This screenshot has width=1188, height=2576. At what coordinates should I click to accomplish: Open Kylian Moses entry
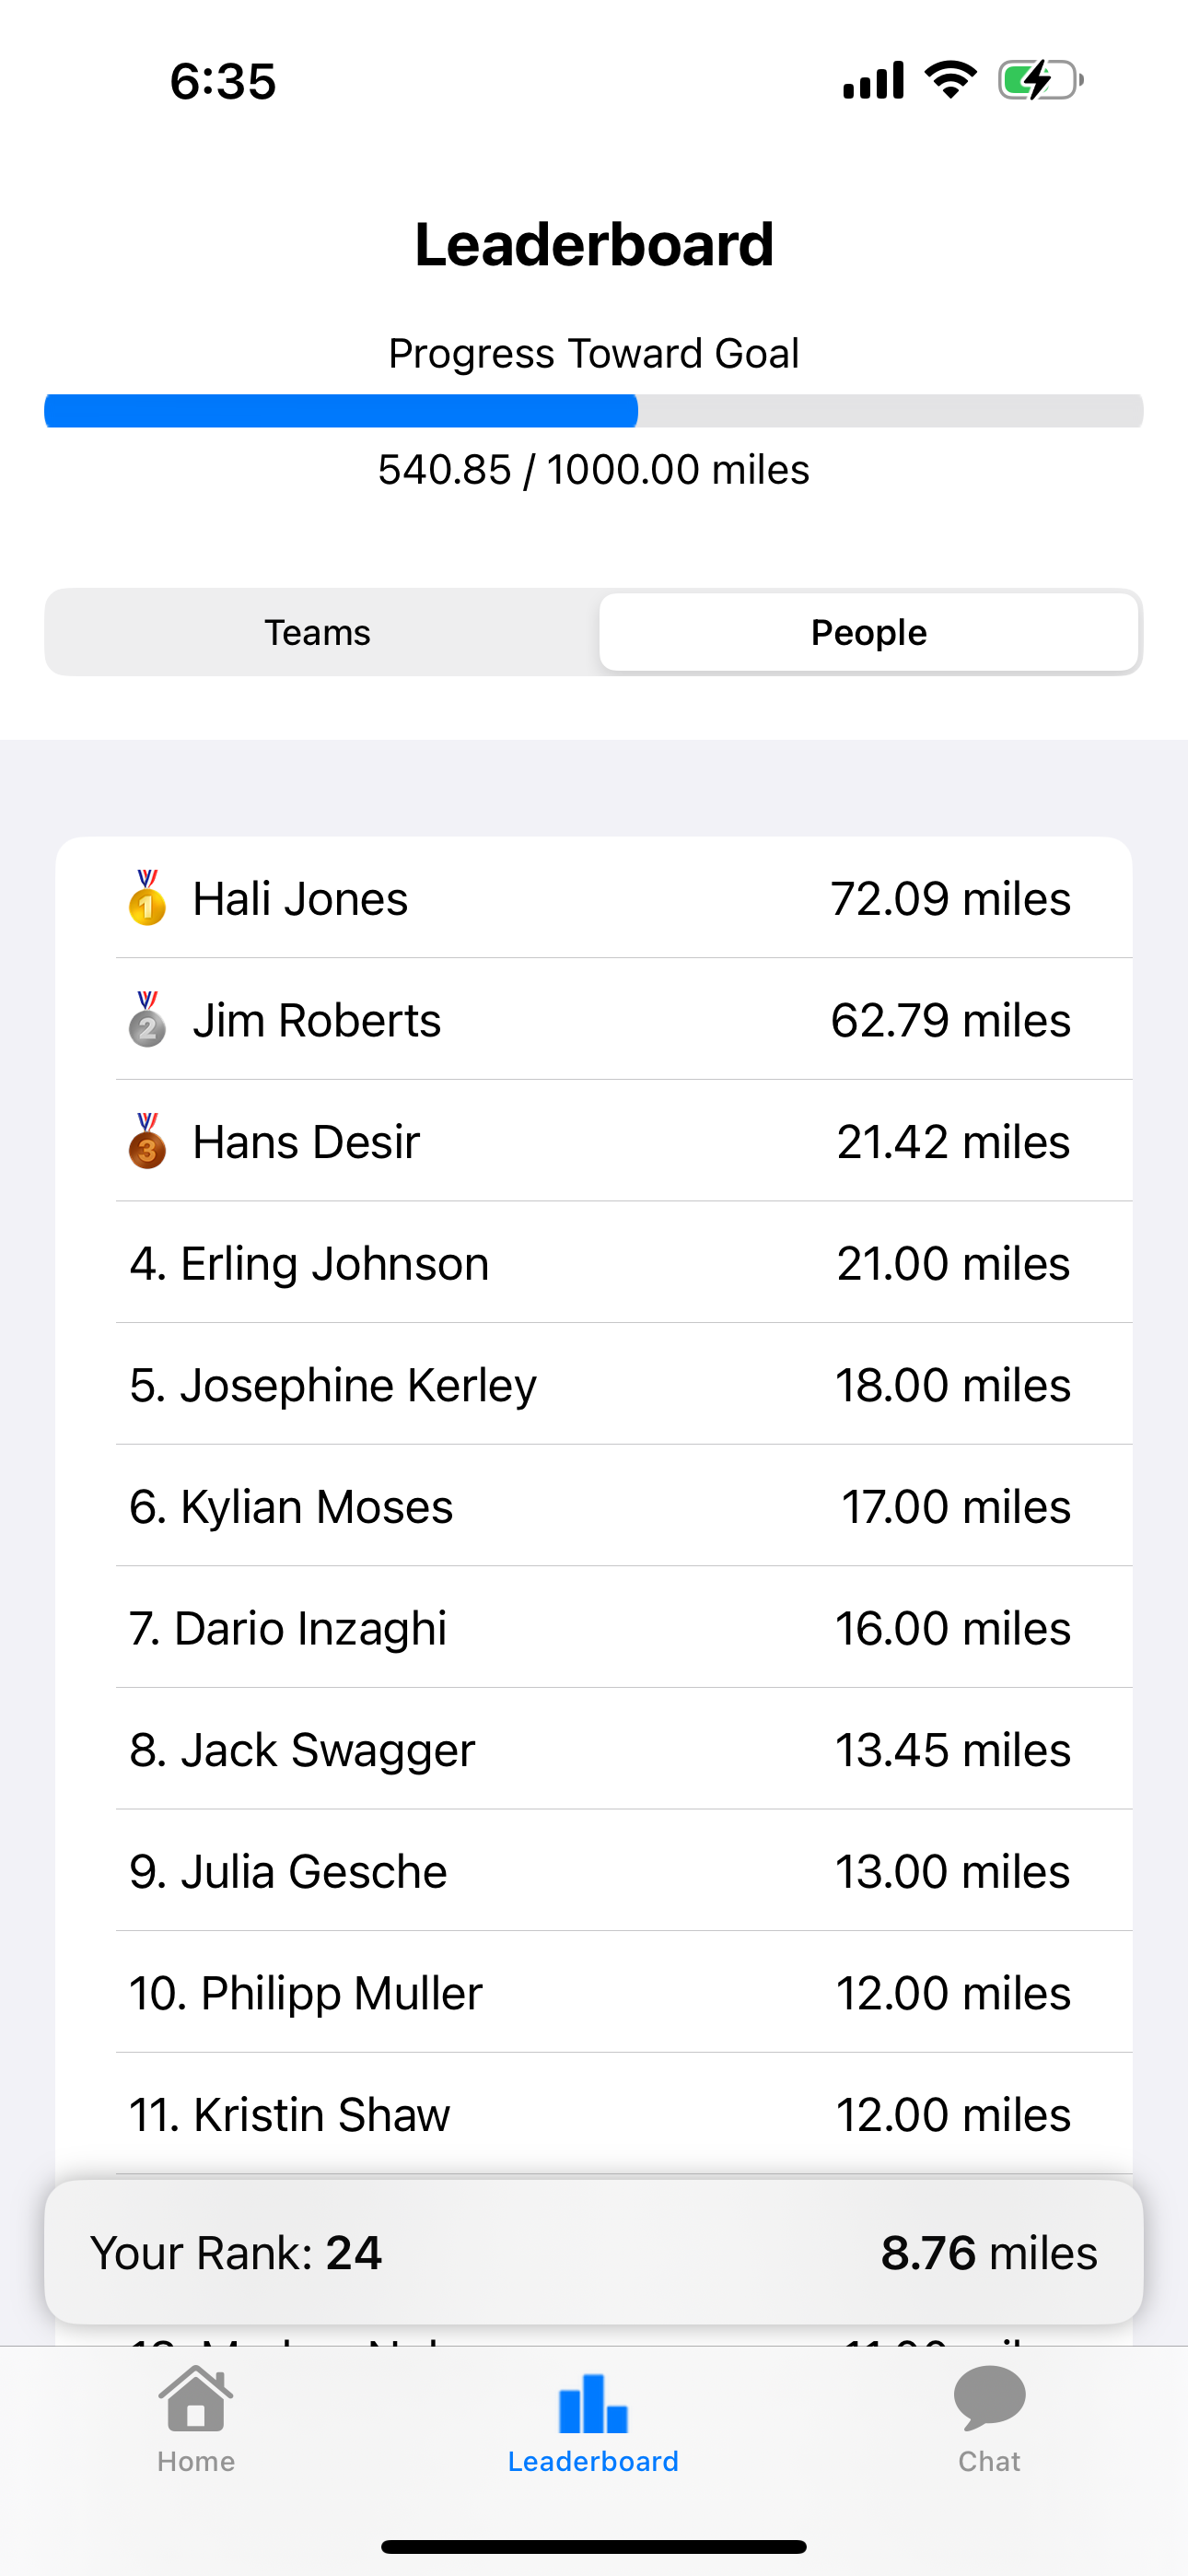coord(594,1506)
